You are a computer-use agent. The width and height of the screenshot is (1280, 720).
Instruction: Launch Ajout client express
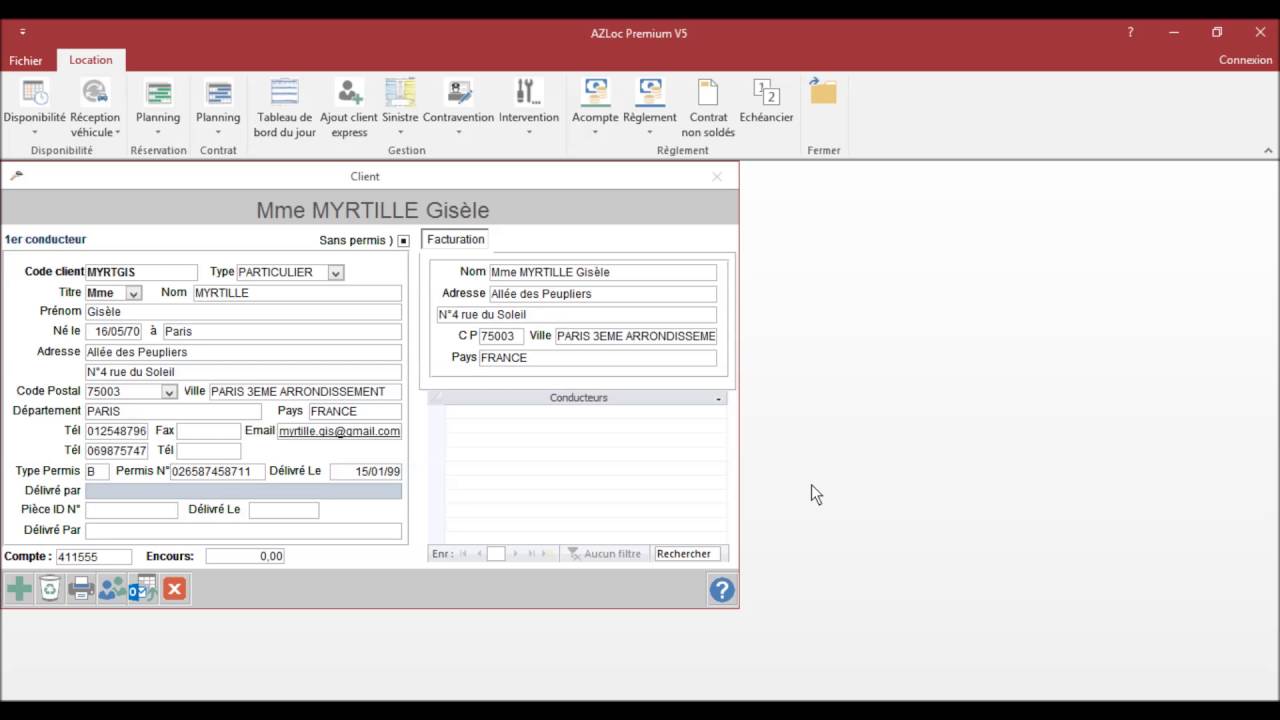tap(349, 108)
